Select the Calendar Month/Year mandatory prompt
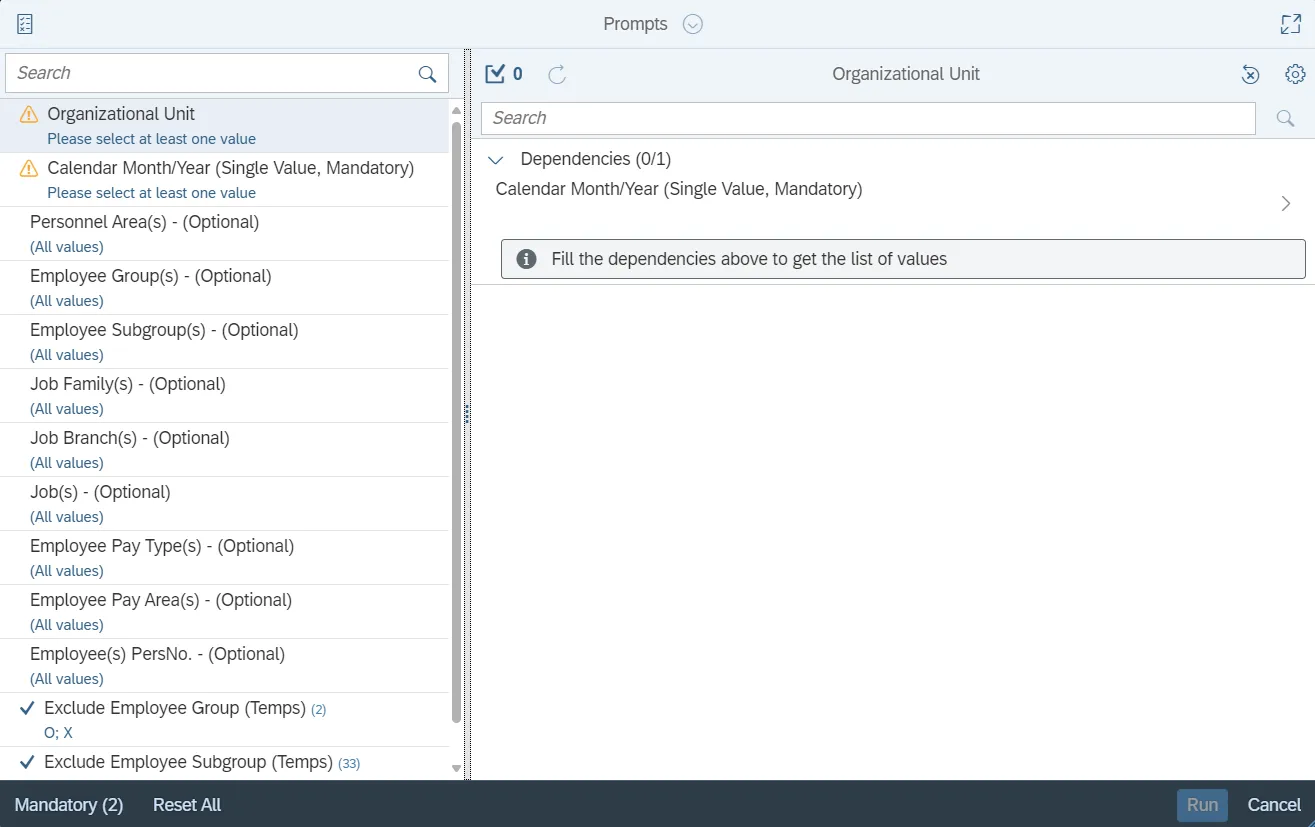1315x827 pixels. click(x=230, y=169)
